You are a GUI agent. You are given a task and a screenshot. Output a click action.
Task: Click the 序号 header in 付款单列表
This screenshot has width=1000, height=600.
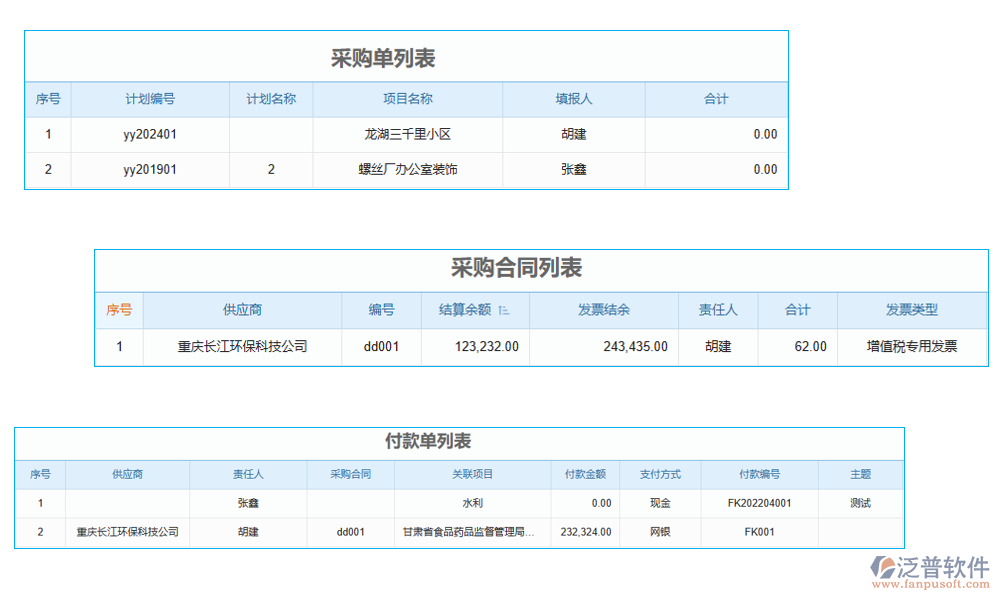[40, 474]
